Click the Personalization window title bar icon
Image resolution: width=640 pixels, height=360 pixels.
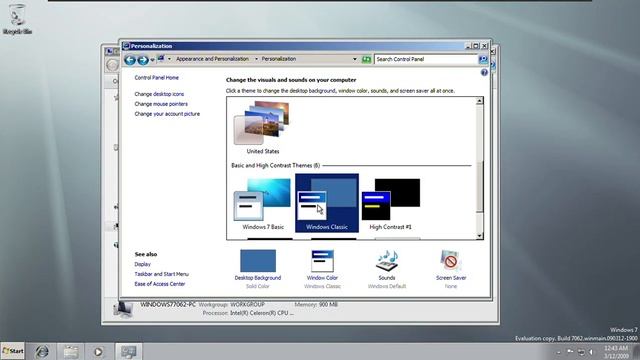pos(126,46)
